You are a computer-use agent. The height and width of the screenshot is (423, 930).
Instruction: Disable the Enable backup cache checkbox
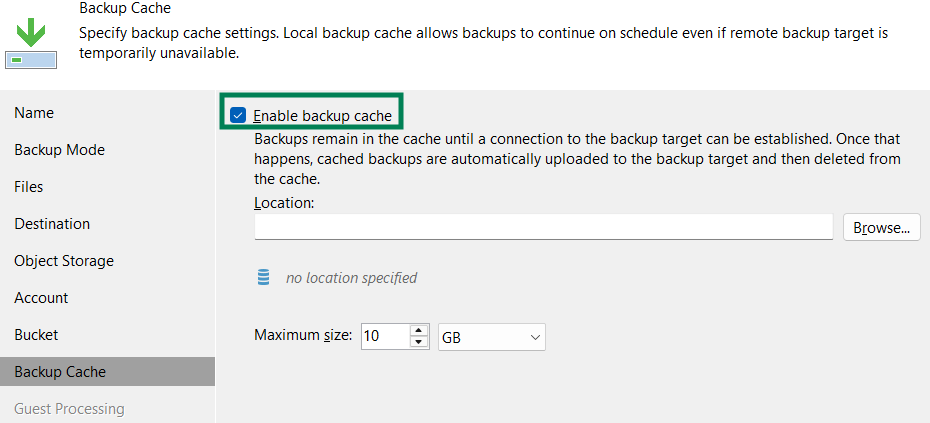pyautogui.click(x=238, y=116)
